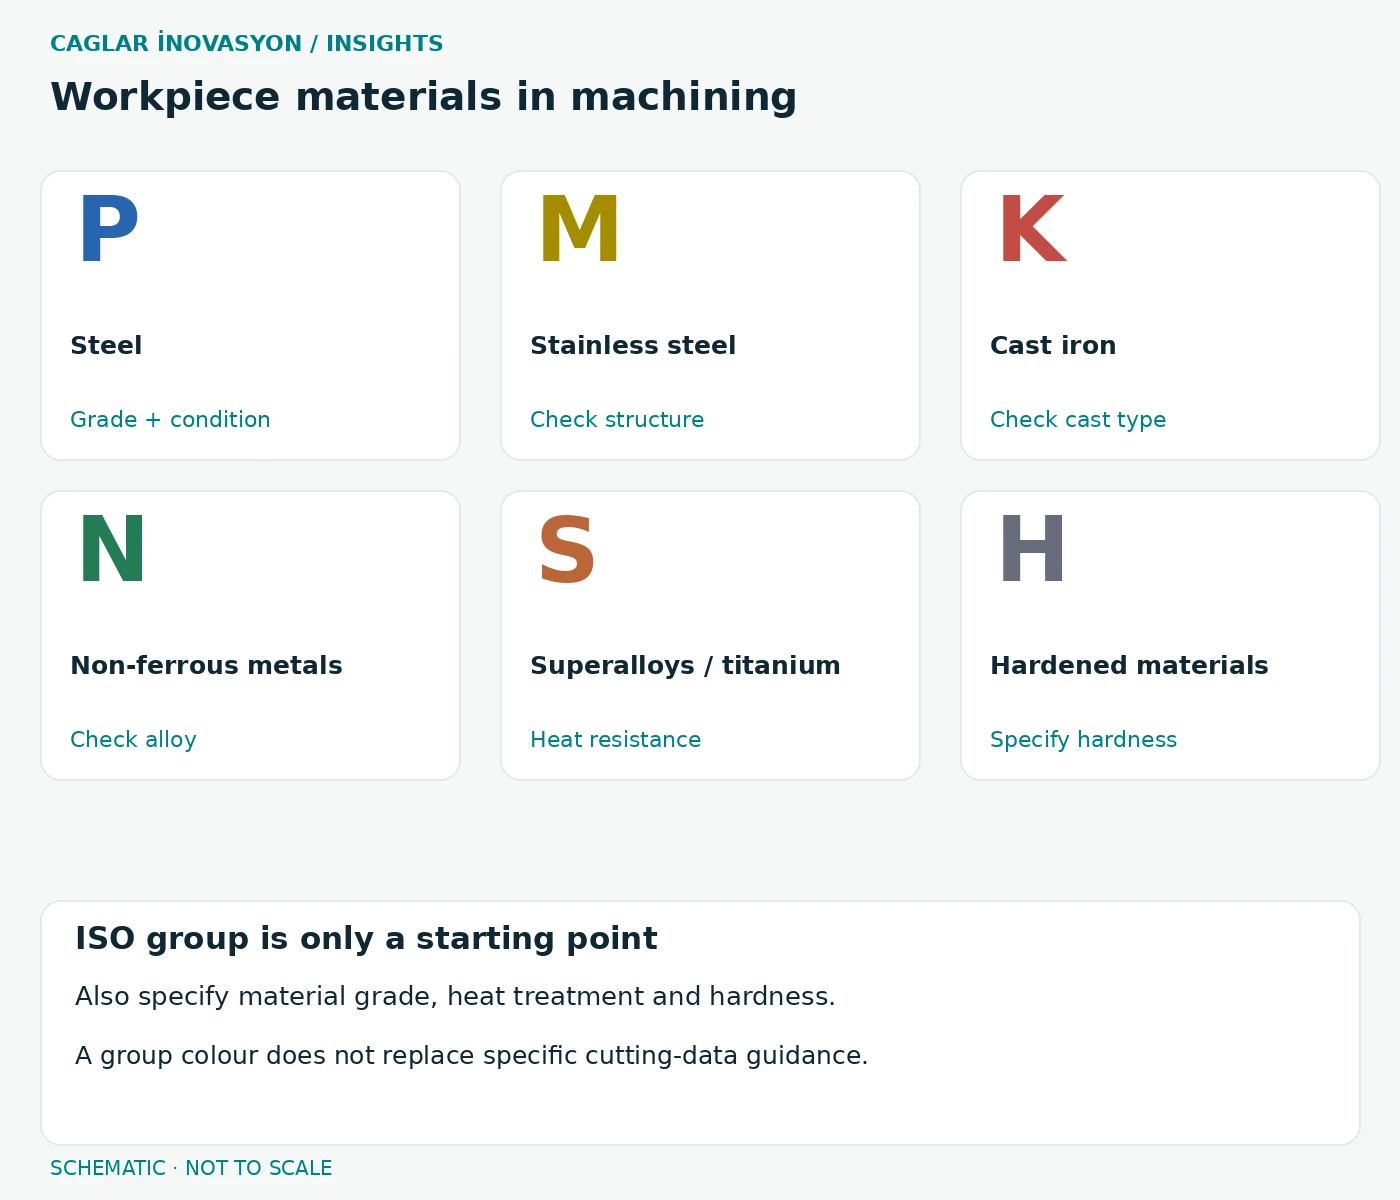Select the "Check structure" note
Image resolution: width=1400 pixels, height=1200 pixels.
617,420
